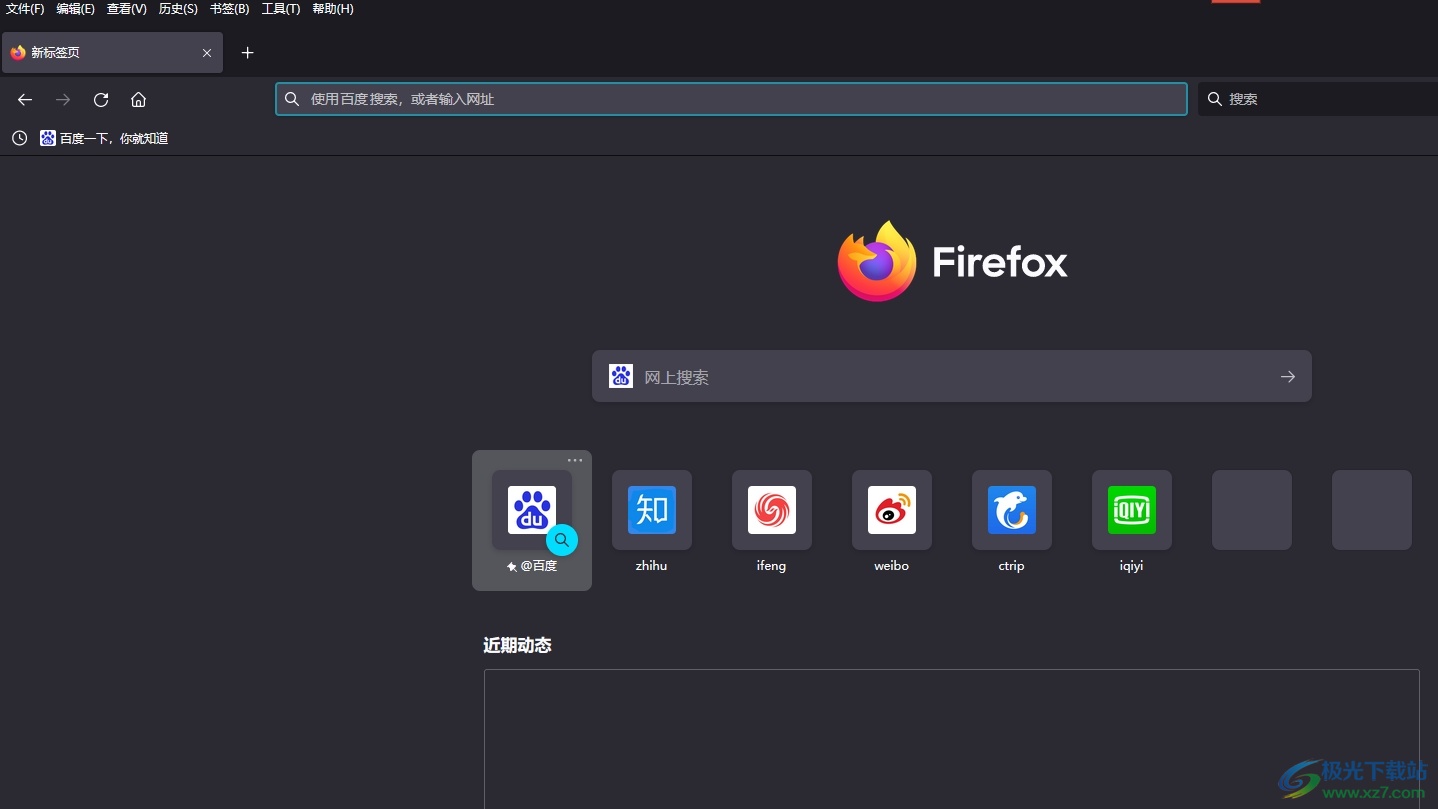This screenshot has width=1438, height=809.
Task: Open the ifeng shortcut
Action: [x=772, y=510]
